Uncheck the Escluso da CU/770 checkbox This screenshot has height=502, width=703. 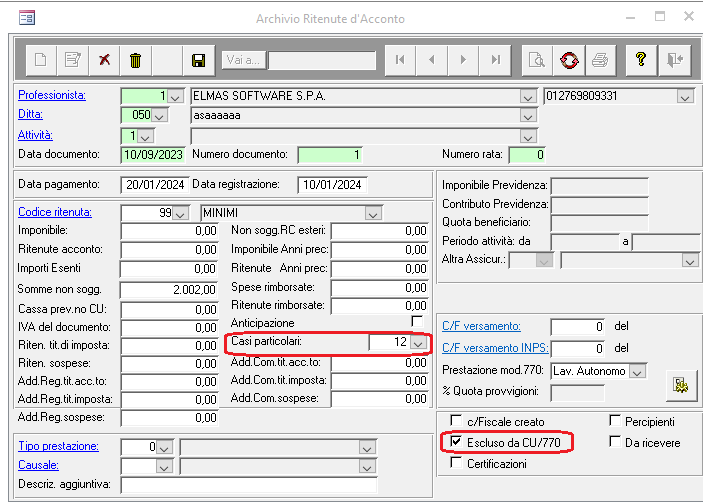[456, 441]
